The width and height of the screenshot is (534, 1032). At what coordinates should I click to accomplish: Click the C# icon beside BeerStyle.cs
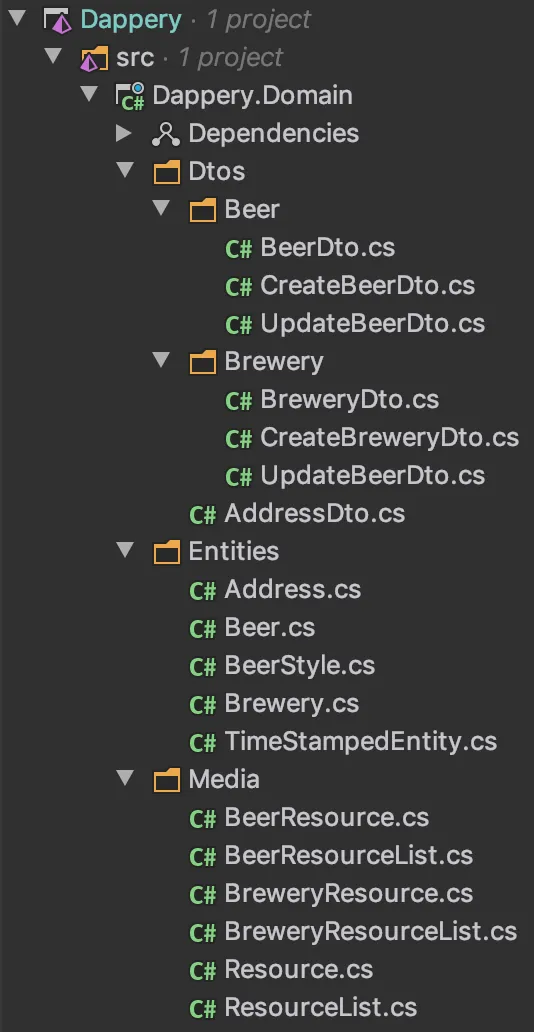point(202,666)
